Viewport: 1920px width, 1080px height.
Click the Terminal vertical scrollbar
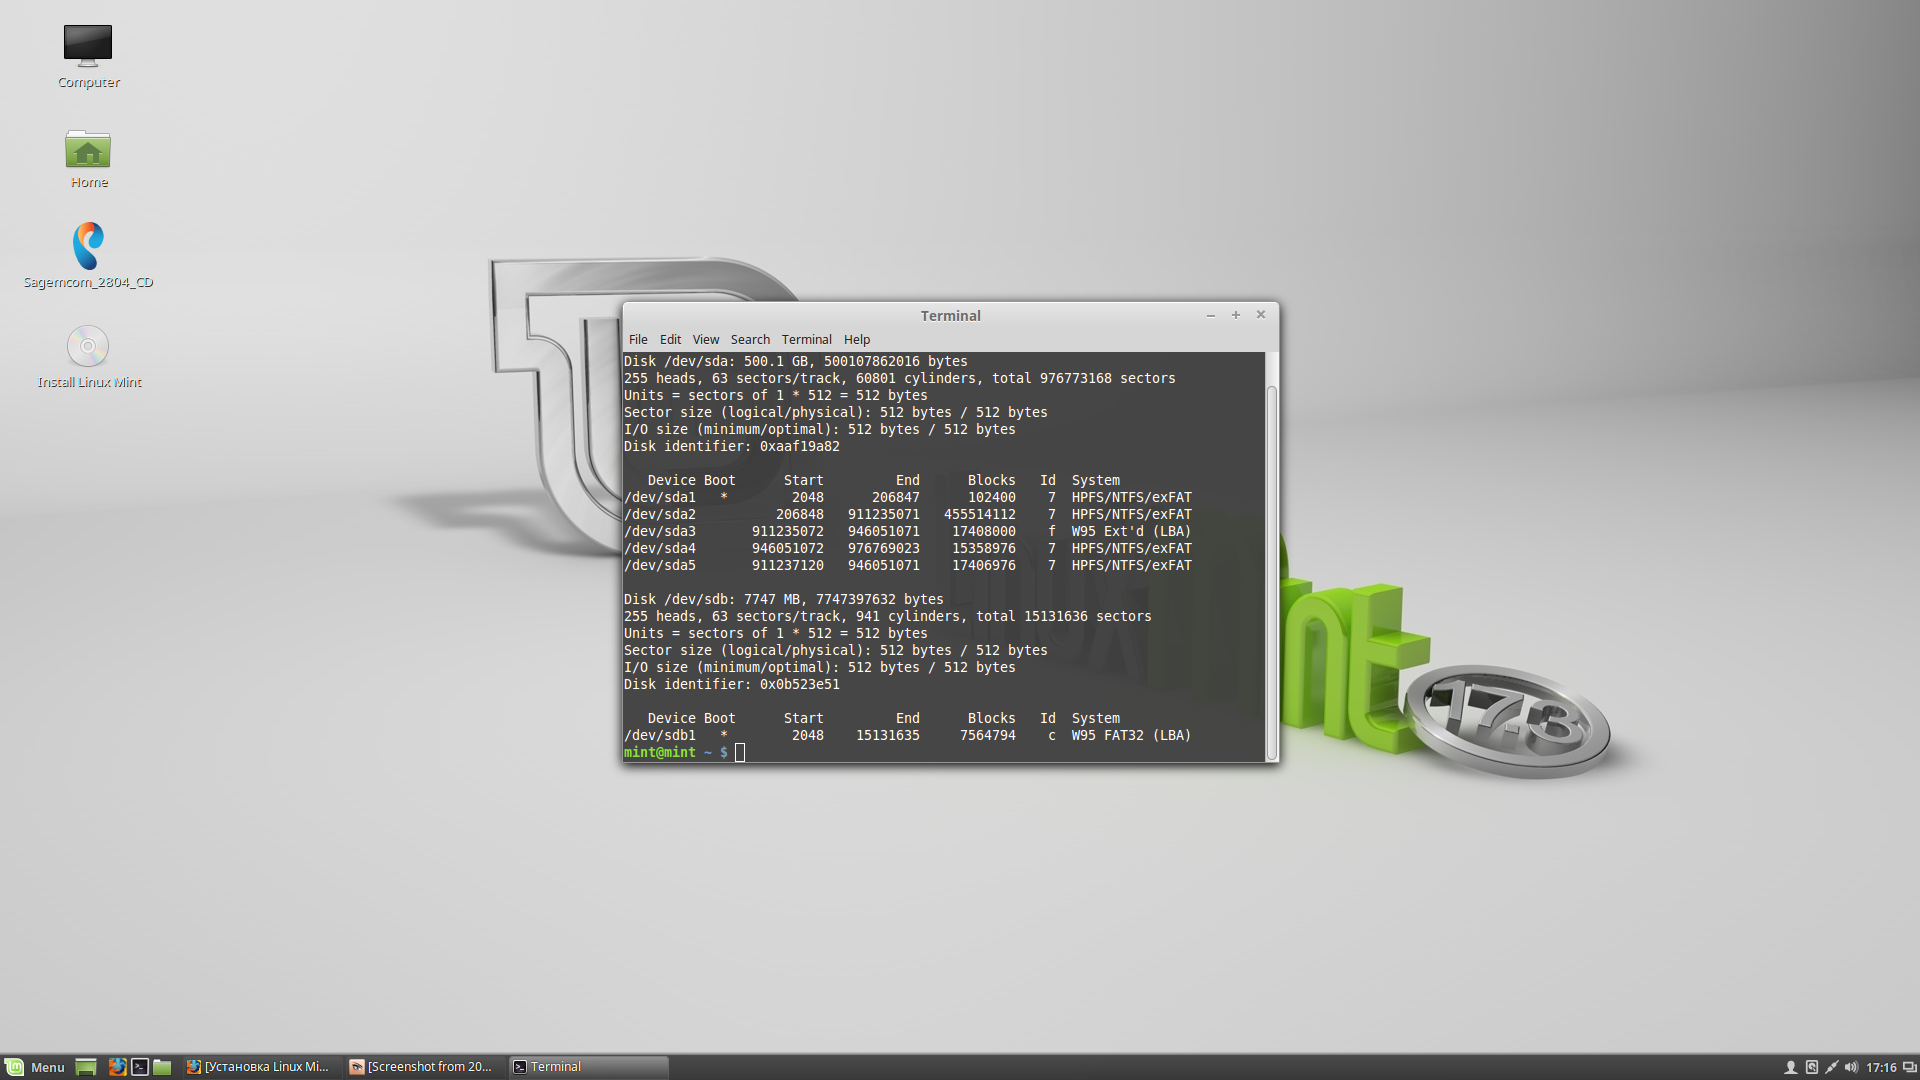(1272, 570)
